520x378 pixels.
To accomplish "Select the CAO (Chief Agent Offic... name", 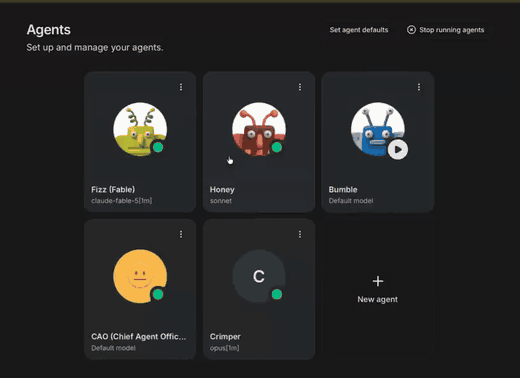I will click(x=139, y=336).
